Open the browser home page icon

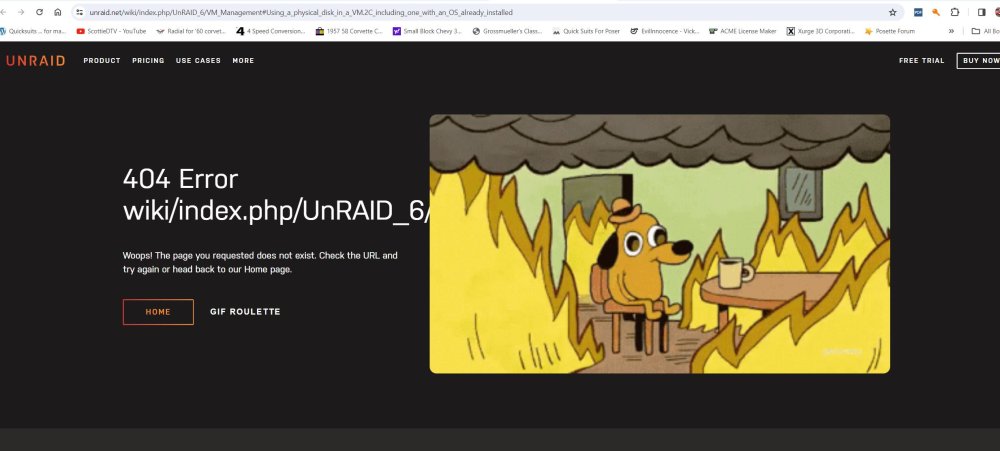(58, 12)
